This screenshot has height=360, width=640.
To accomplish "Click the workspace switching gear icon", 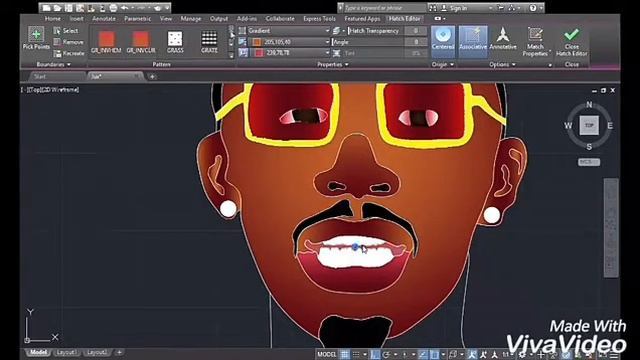I will [522, 354].
